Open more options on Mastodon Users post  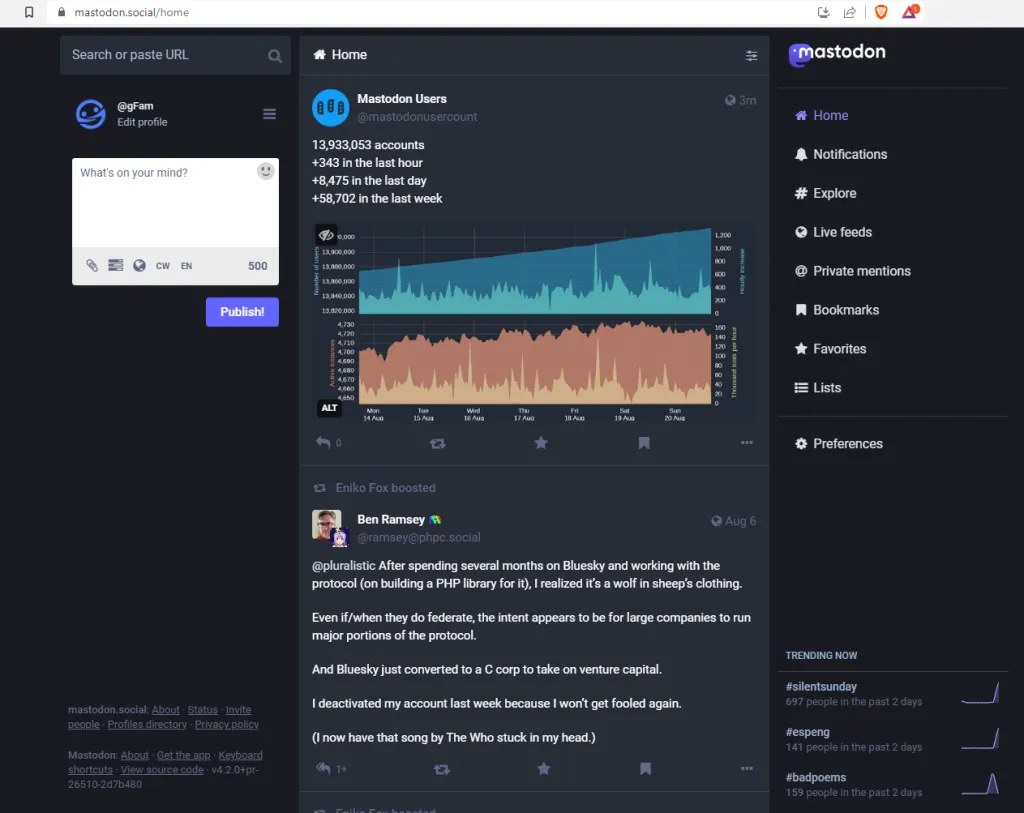747,443
